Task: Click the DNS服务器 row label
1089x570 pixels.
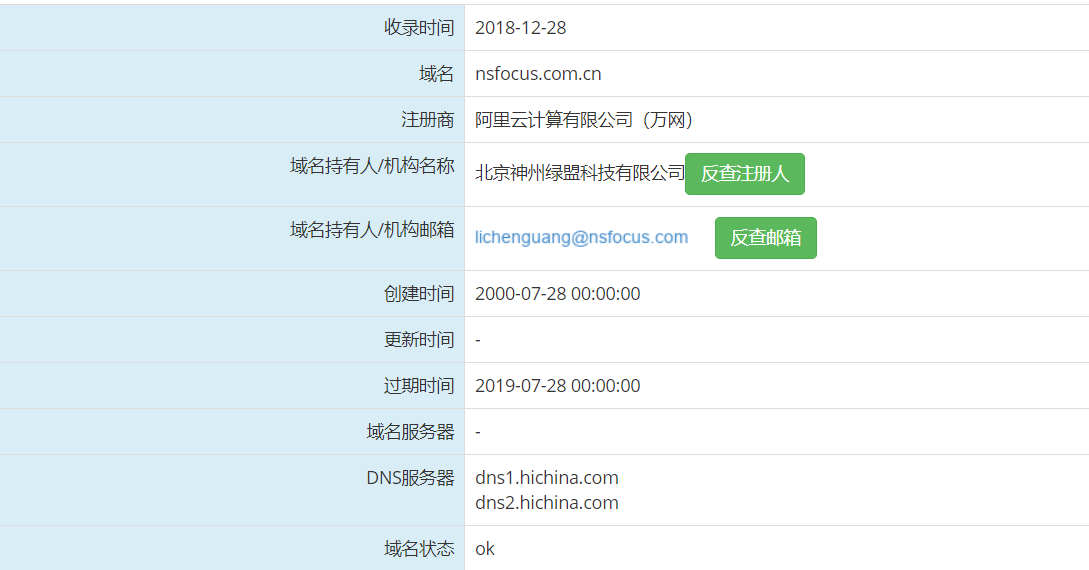Action: click(410, 478)
